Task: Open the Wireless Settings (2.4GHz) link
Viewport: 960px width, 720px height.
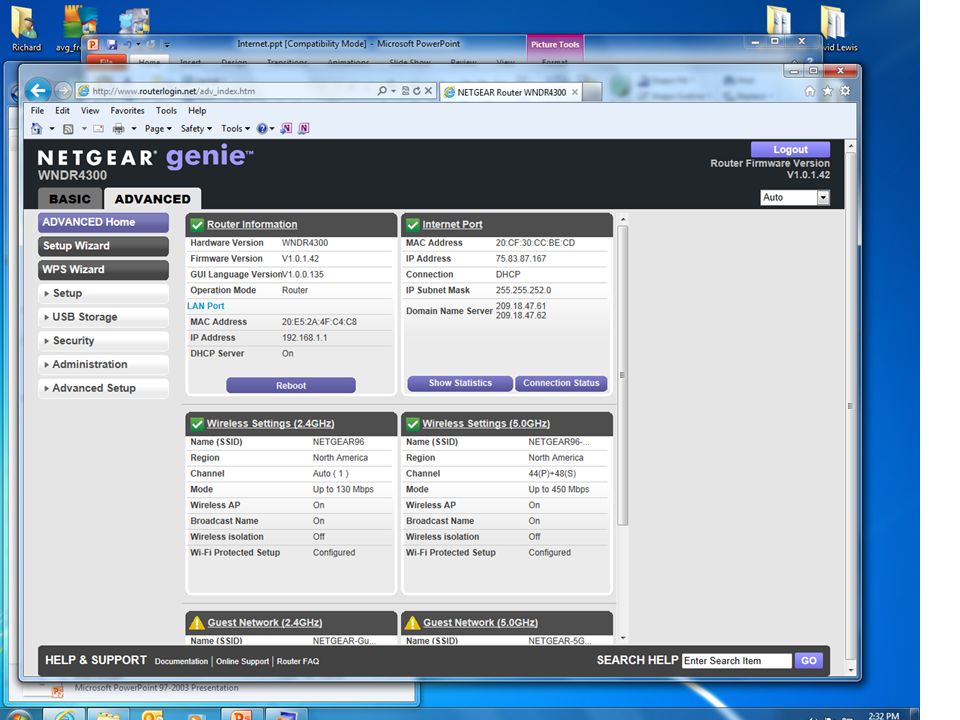Action: (x=270, y=424)
